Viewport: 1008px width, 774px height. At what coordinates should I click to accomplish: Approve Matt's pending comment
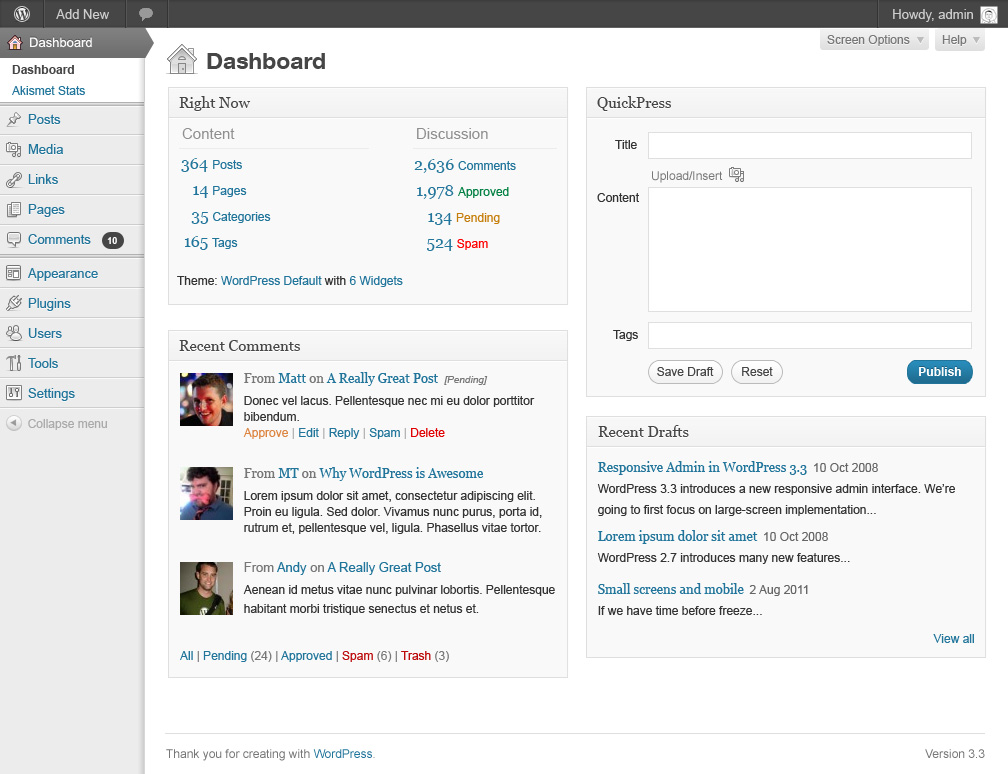click(x=266, y=433)
